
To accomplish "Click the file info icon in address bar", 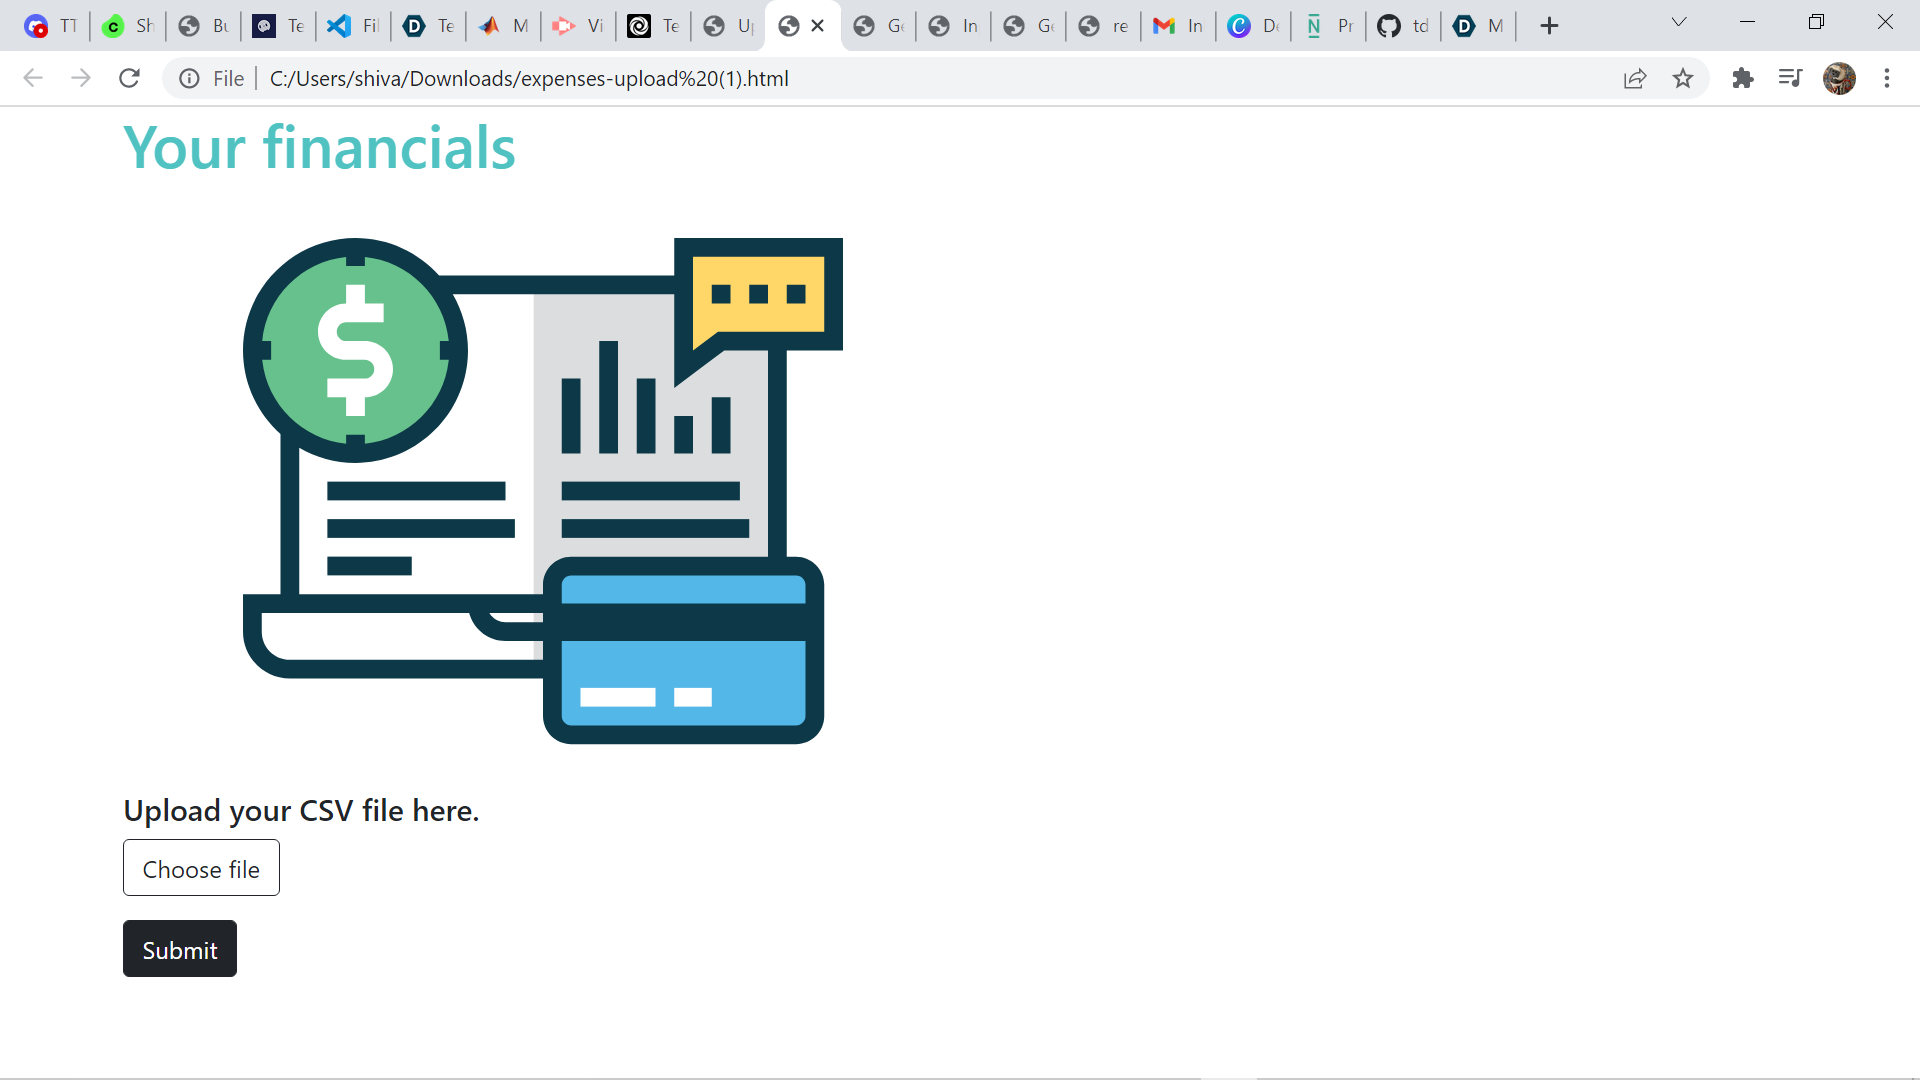I will pyautogui.click(x=189, y=78).
